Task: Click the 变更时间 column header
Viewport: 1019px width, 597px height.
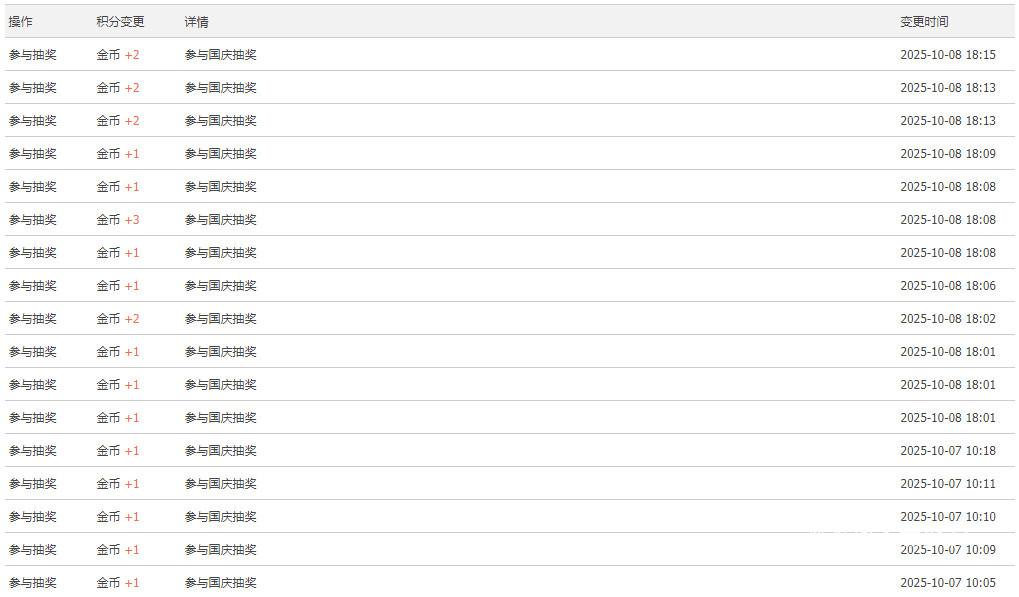Action: pyautogui.click(x=924, y=21)
